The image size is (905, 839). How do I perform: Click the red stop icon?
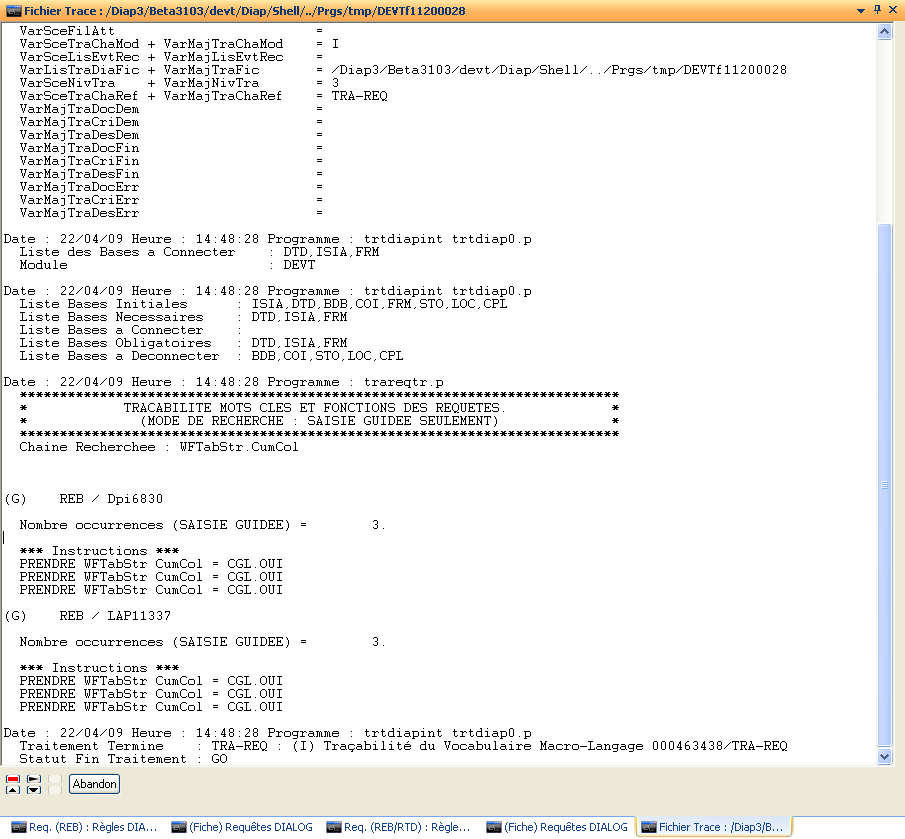13,778
